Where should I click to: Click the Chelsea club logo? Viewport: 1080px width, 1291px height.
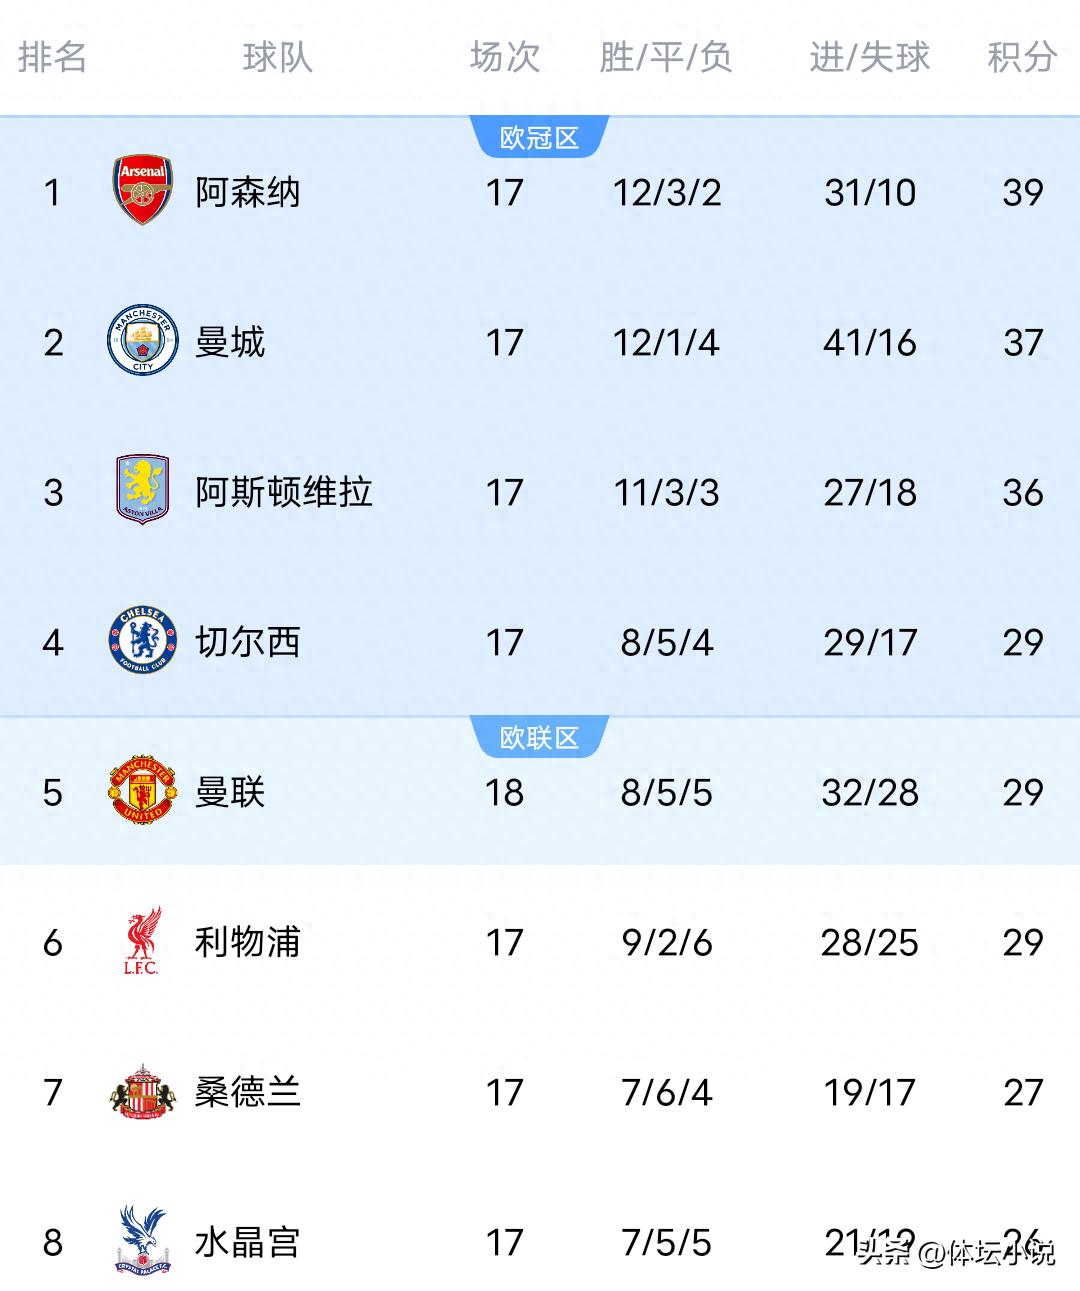[x=143, y=641]
